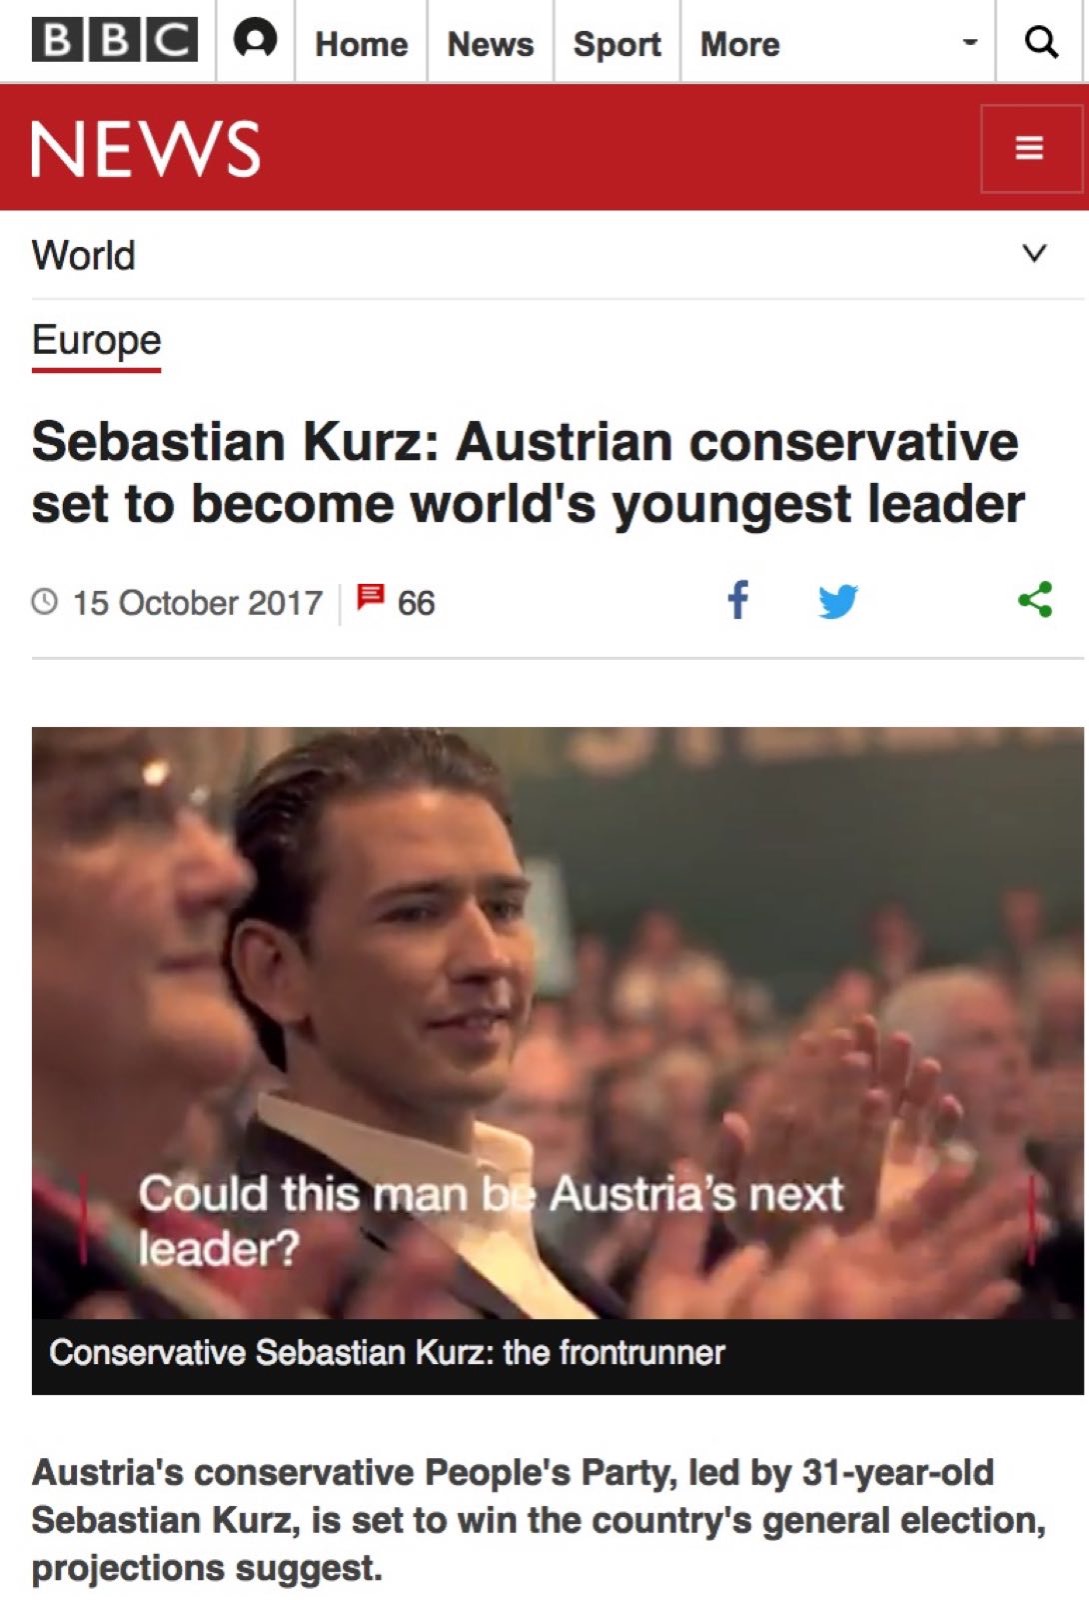The image size is (1089, 1600).
Task: Share article via Facebook icon
Action: [737, 600]
